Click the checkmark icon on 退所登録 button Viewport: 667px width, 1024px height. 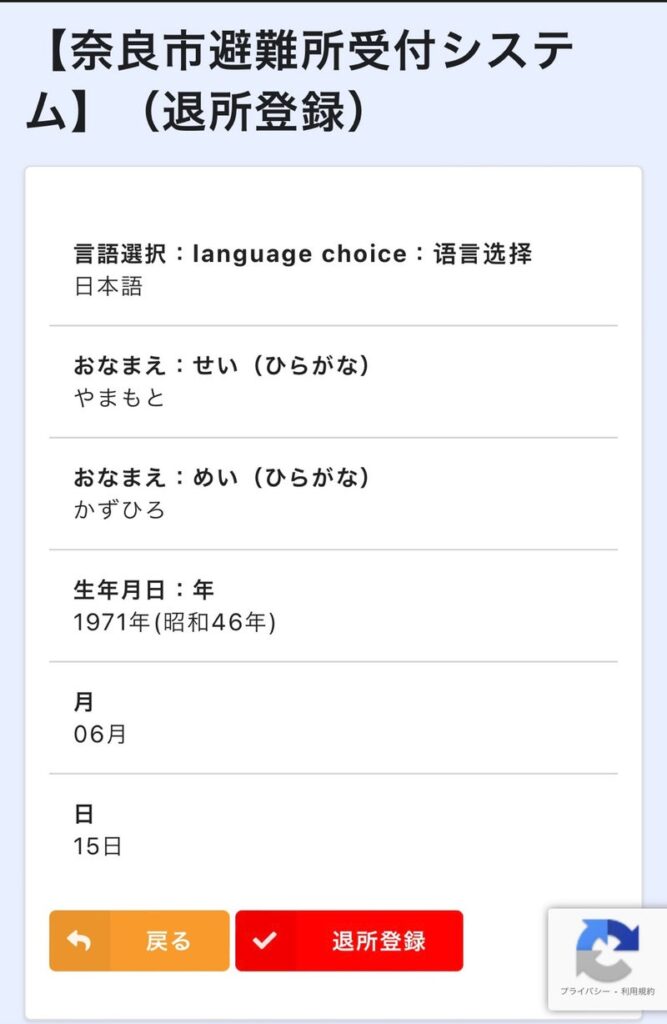265,940
